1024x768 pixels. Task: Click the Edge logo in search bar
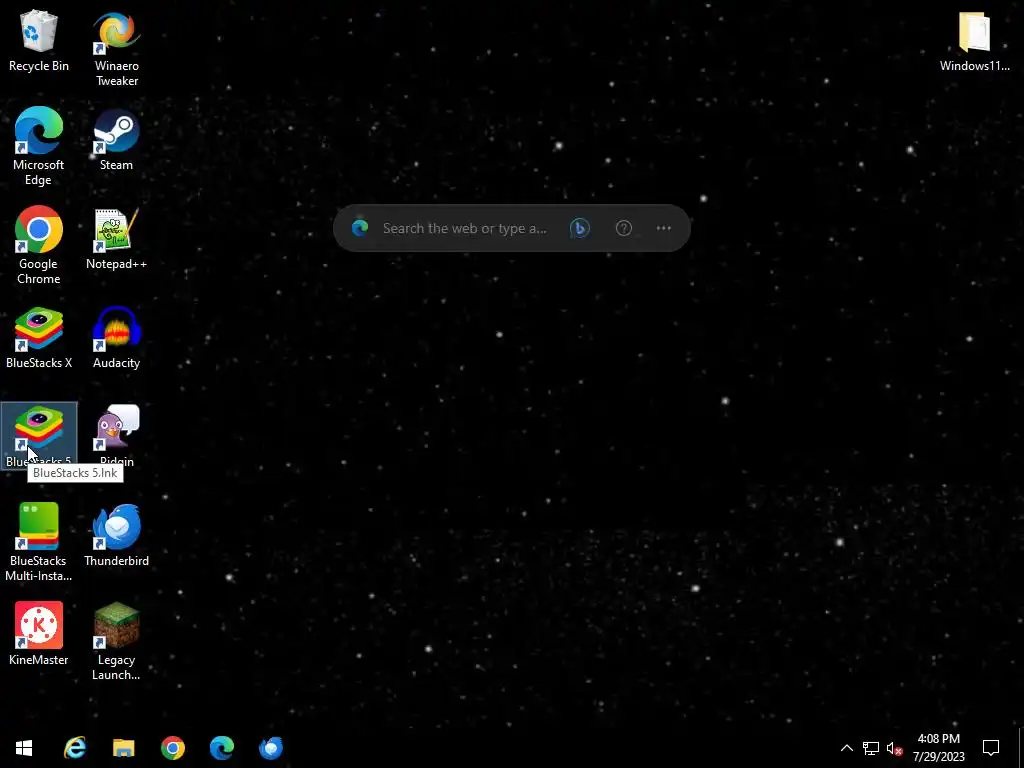pyautogui.click(x=360, y=228)
